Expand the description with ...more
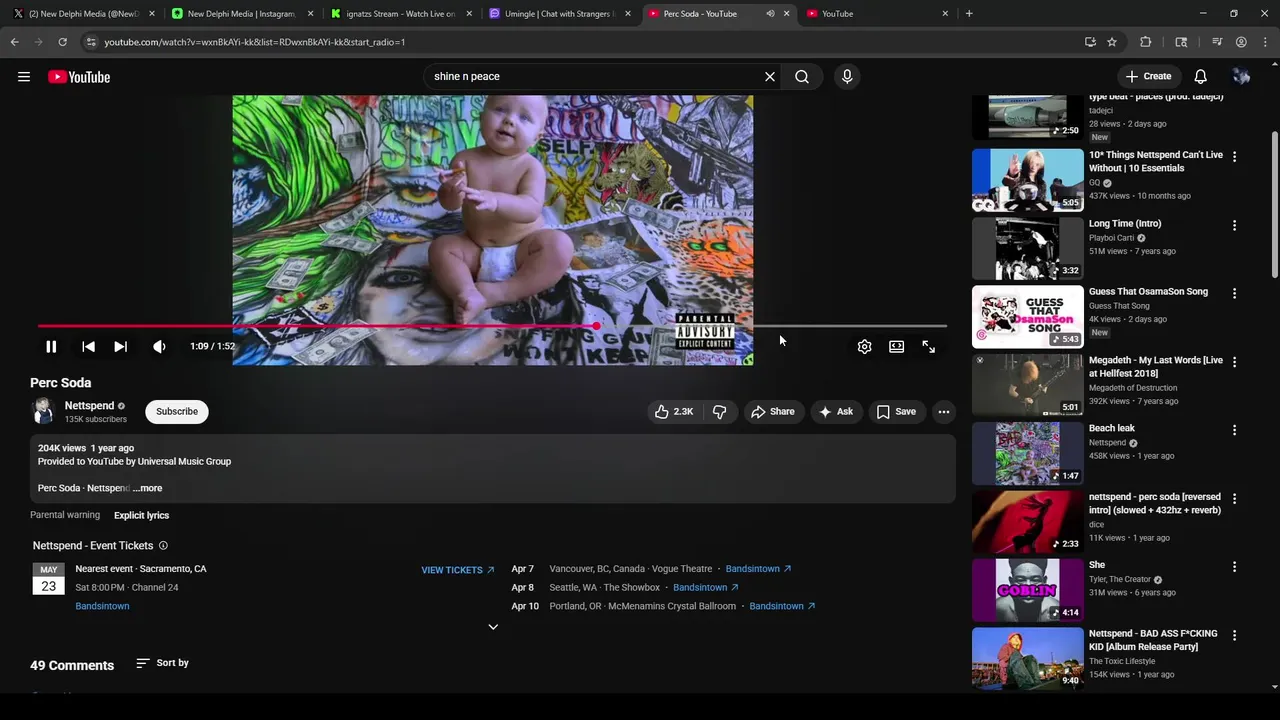 pyautogui.click(x=147, y=489)
